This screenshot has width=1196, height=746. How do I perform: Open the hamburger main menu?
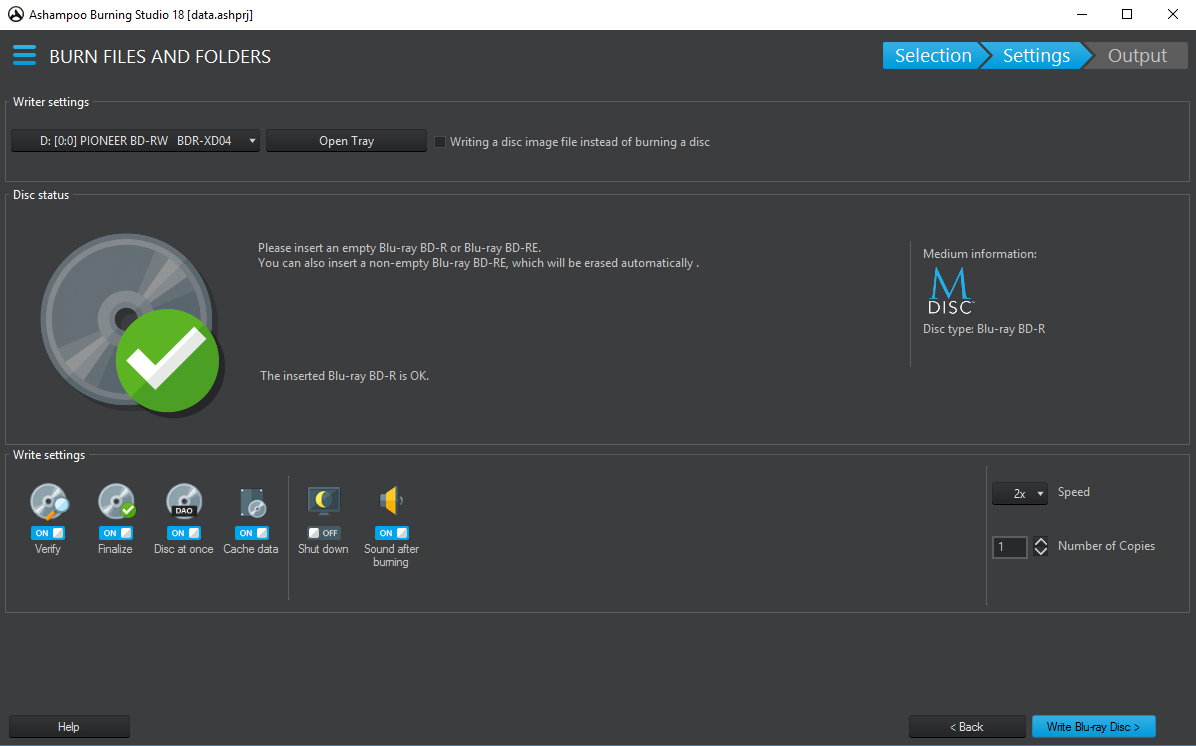click(24, 56)
